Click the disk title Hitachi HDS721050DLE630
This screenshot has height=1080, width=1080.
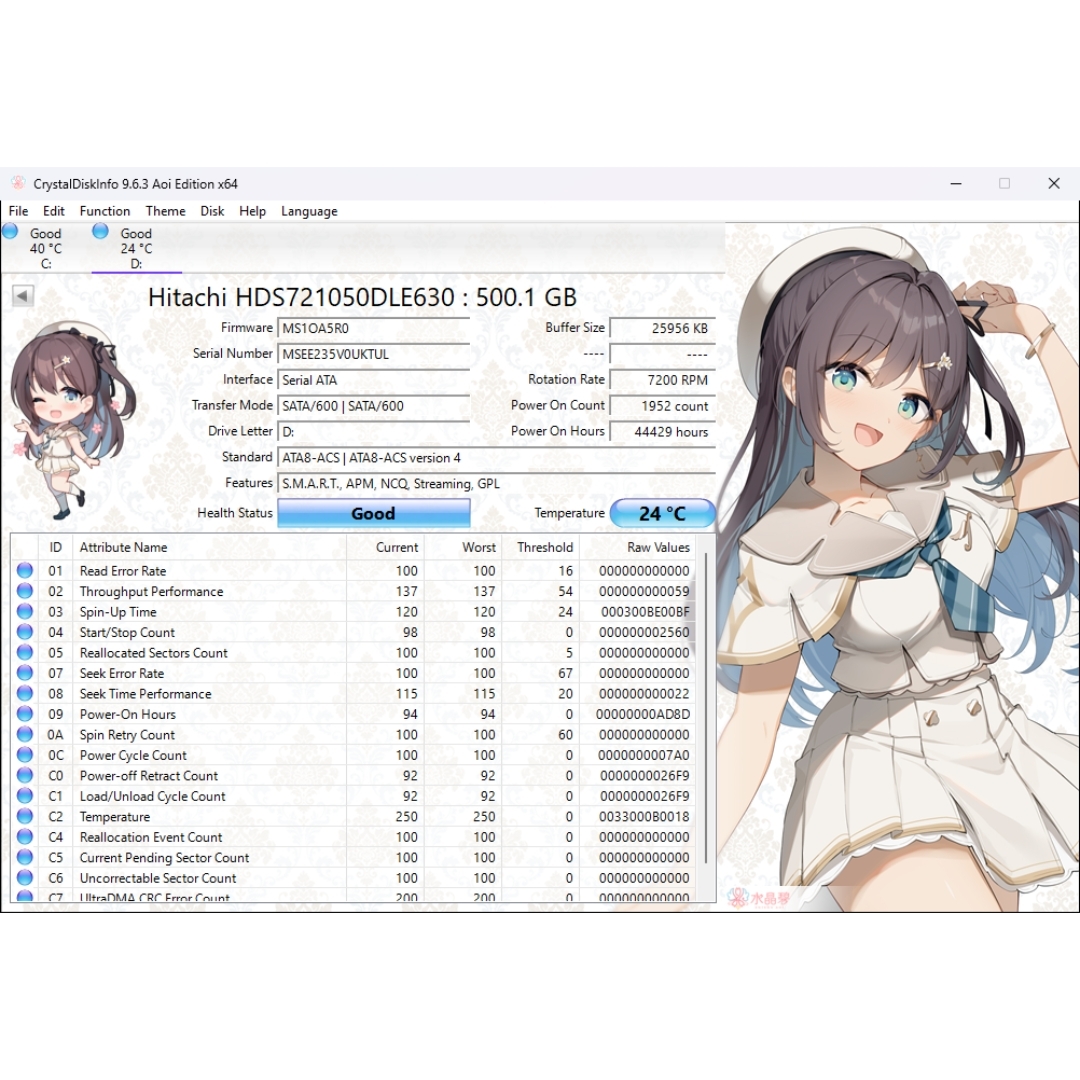(362, 297)
